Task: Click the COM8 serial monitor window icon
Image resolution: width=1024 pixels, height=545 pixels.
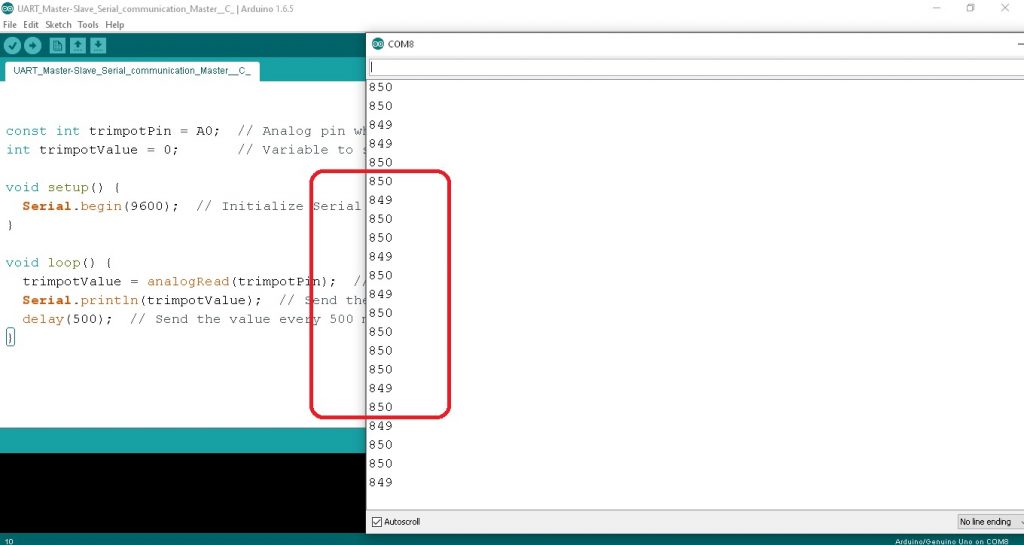Action: point(377,44)
